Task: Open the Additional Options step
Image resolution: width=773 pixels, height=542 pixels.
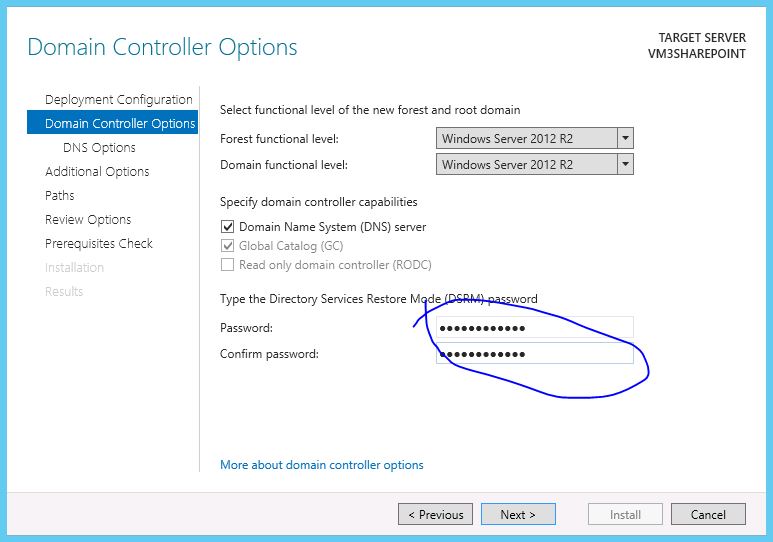Action: pos(97,172)
